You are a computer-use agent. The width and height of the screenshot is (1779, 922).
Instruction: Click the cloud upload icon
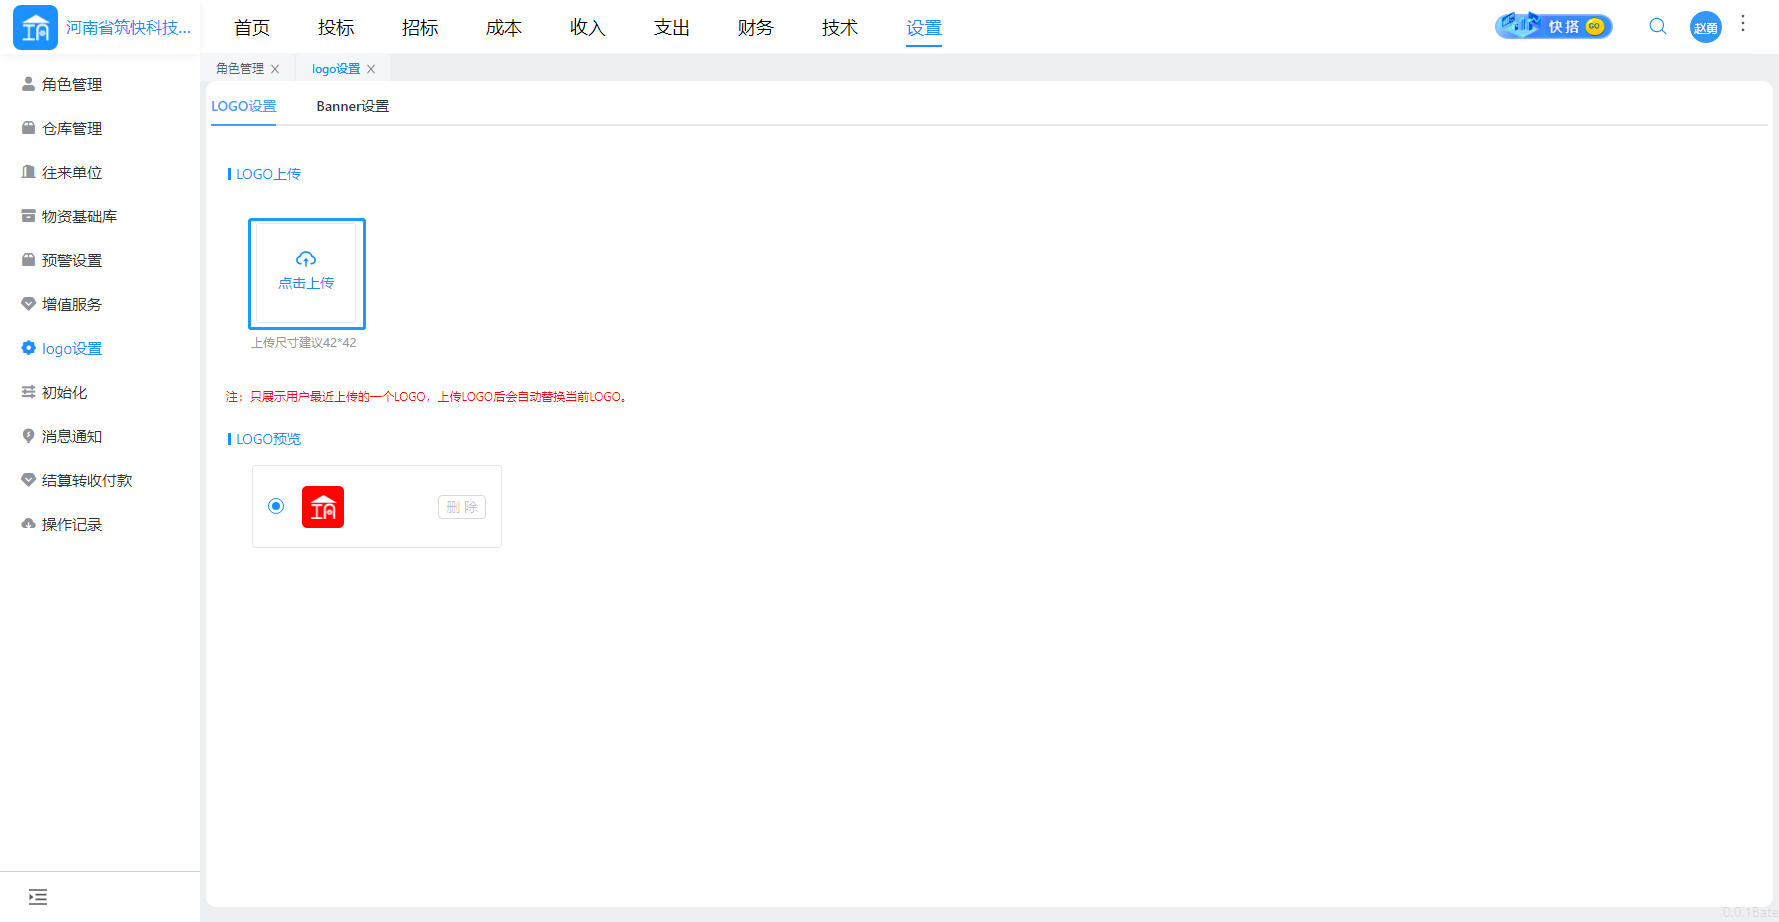[306, 260]
